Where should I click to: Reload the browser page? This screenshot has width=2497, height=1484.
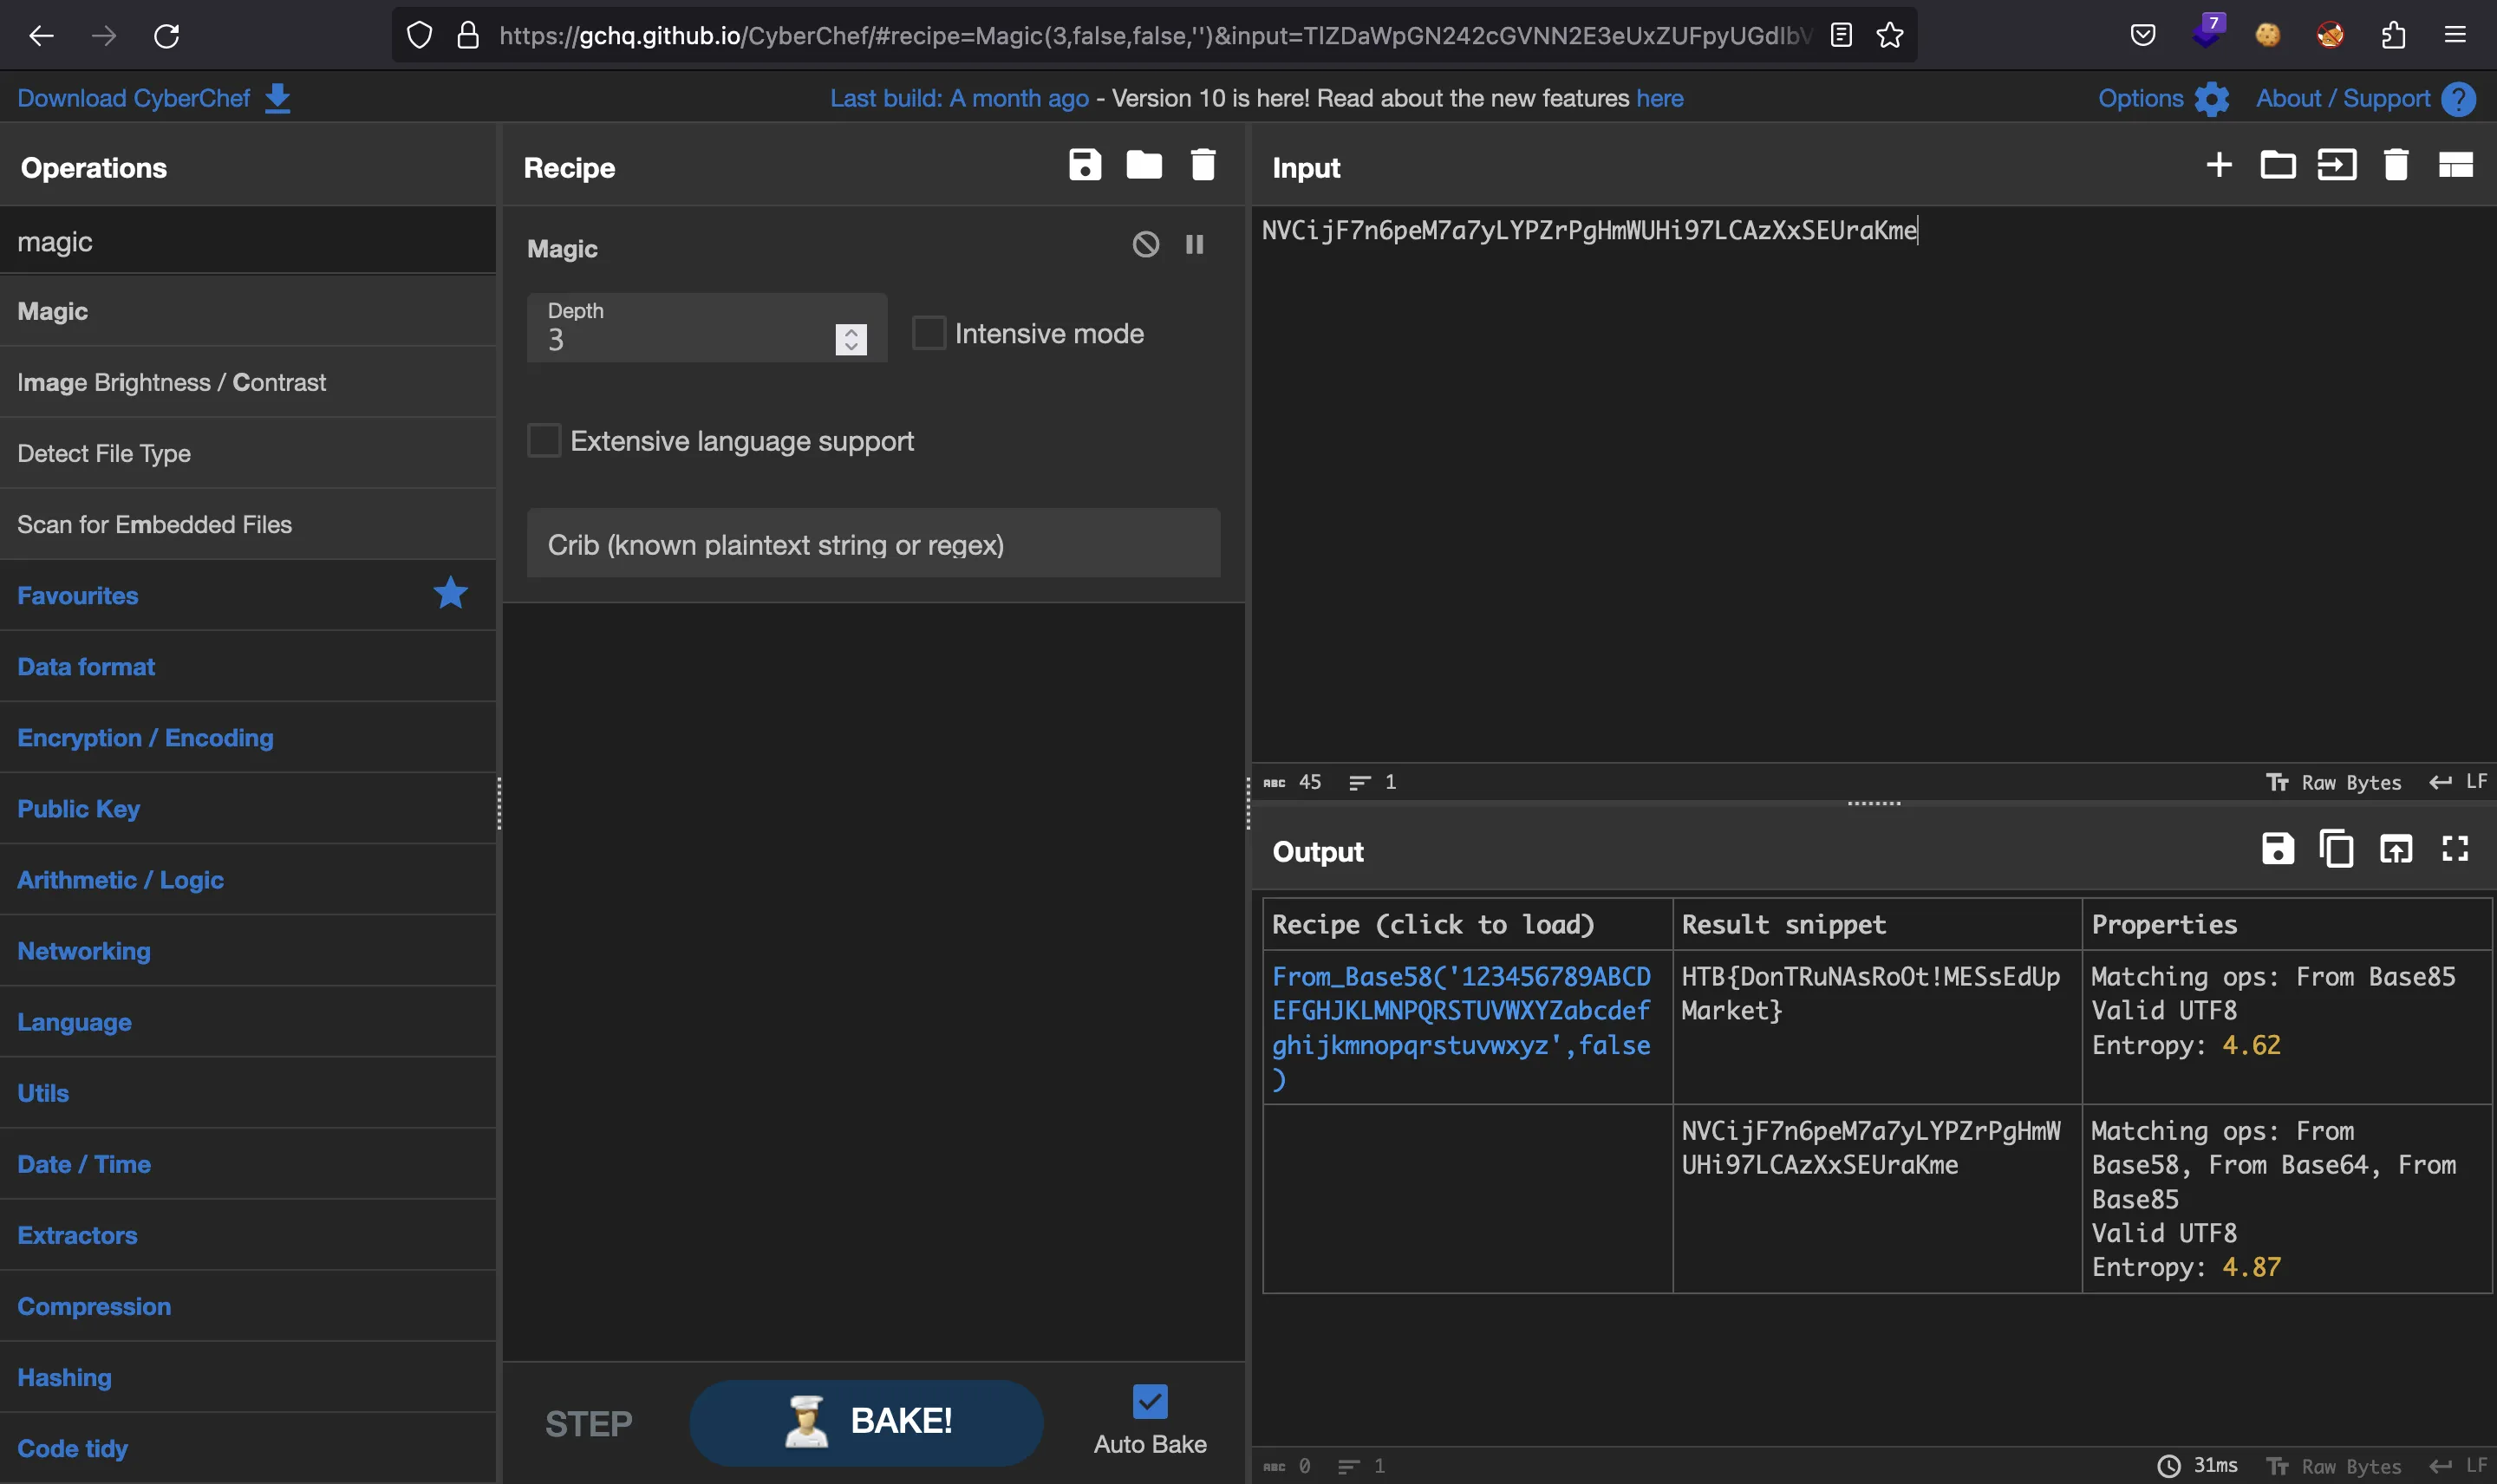click(166, 36)
